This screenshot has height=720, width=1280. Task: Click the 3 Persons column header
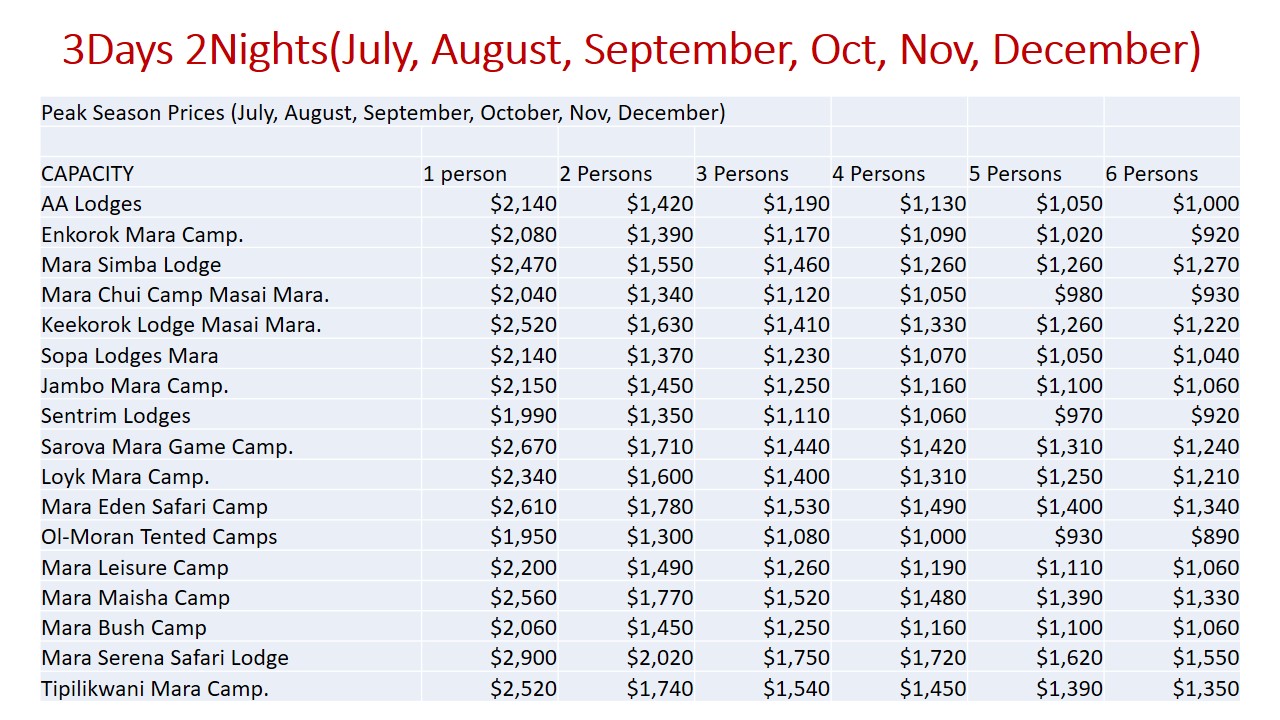pyautogui.click(x=742, y=174)
